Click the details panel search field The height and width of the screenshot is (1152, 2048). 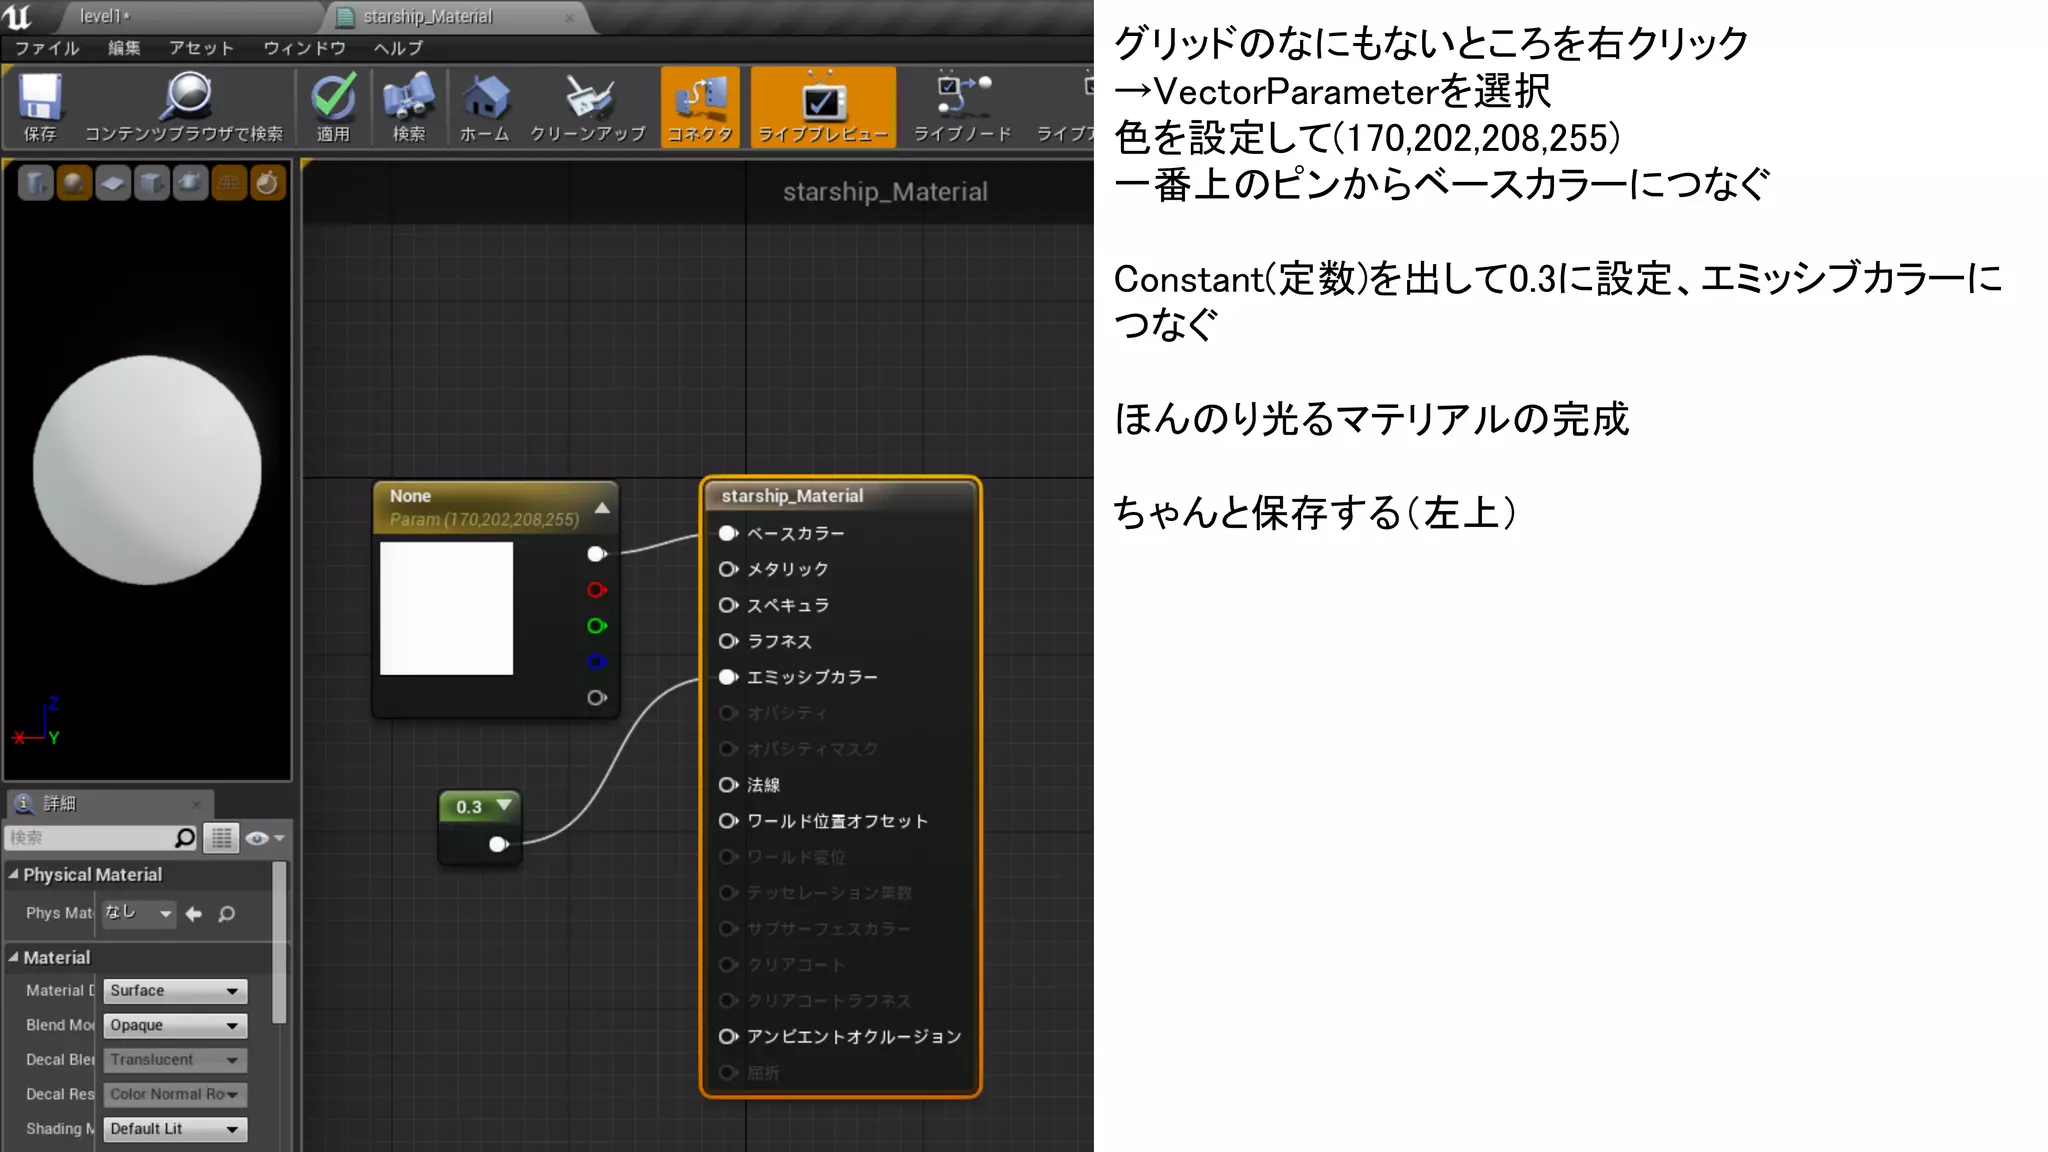pyautogui.click(x=90, y=838)
